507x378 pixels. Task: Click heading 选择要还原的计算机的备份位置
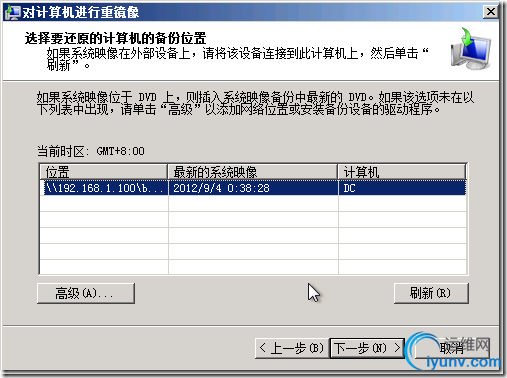coord(115,38)
